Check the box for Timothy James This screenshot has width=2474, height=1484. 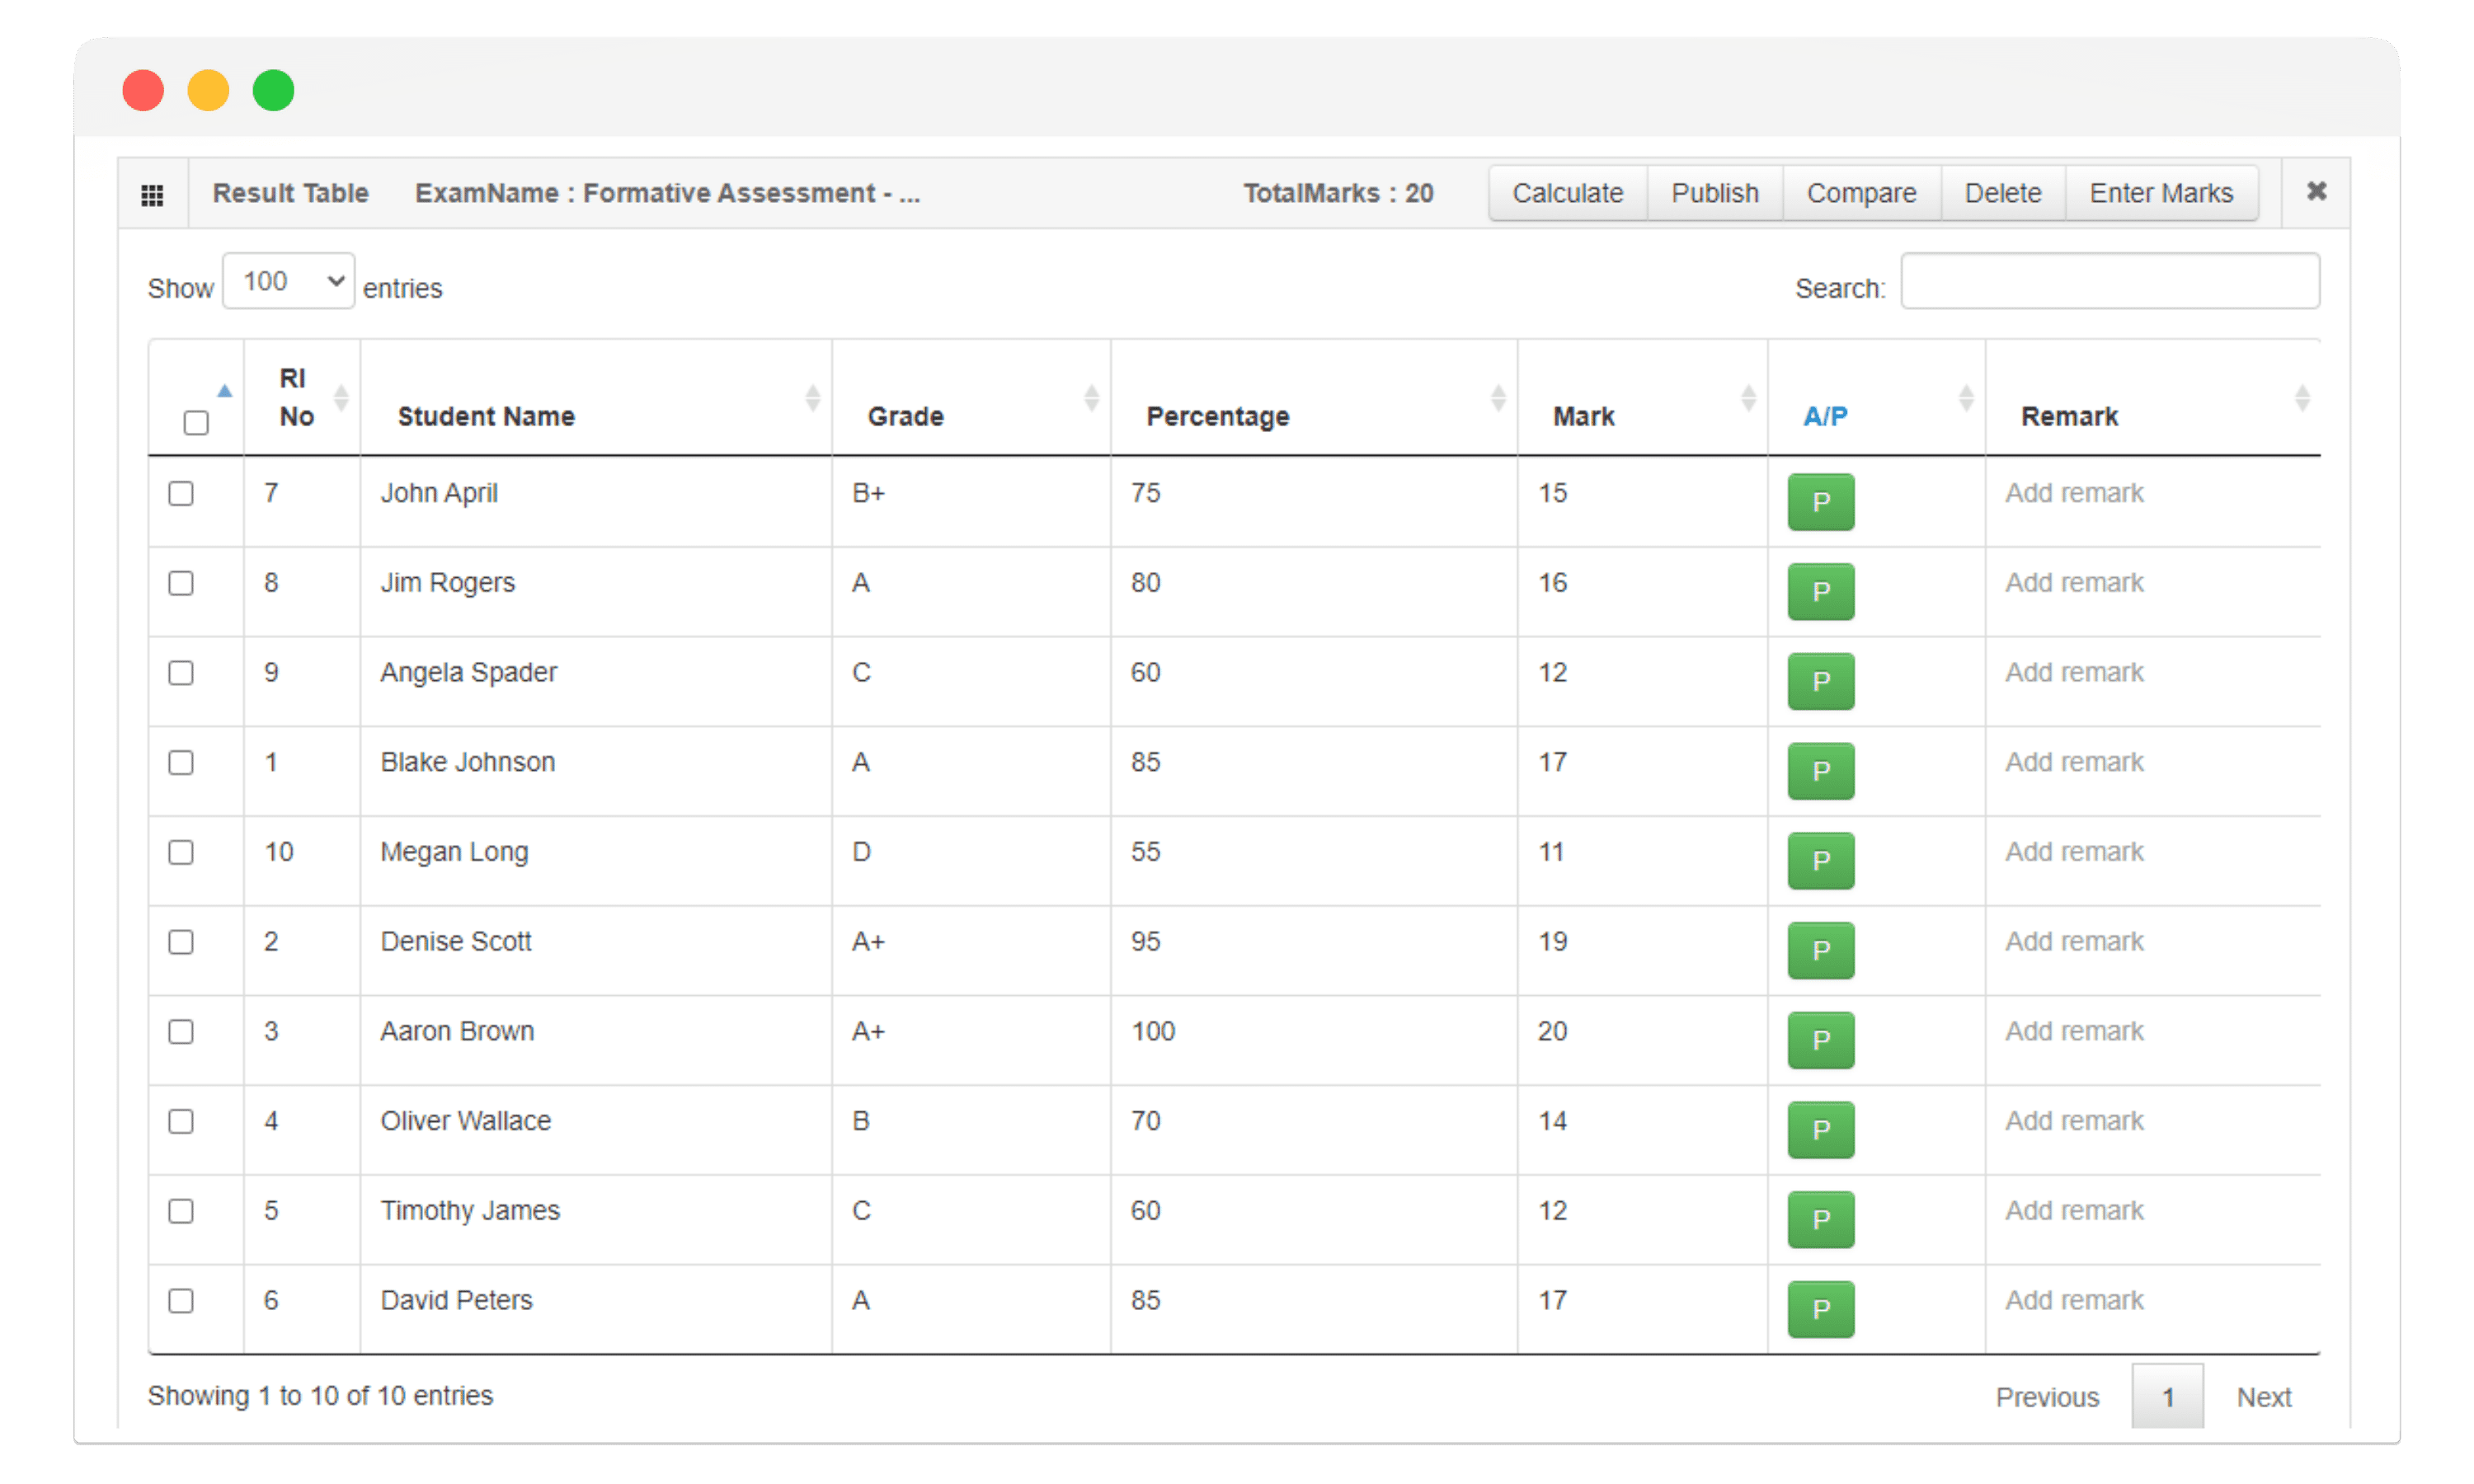pyautogui.click(x=181, y=1211)
